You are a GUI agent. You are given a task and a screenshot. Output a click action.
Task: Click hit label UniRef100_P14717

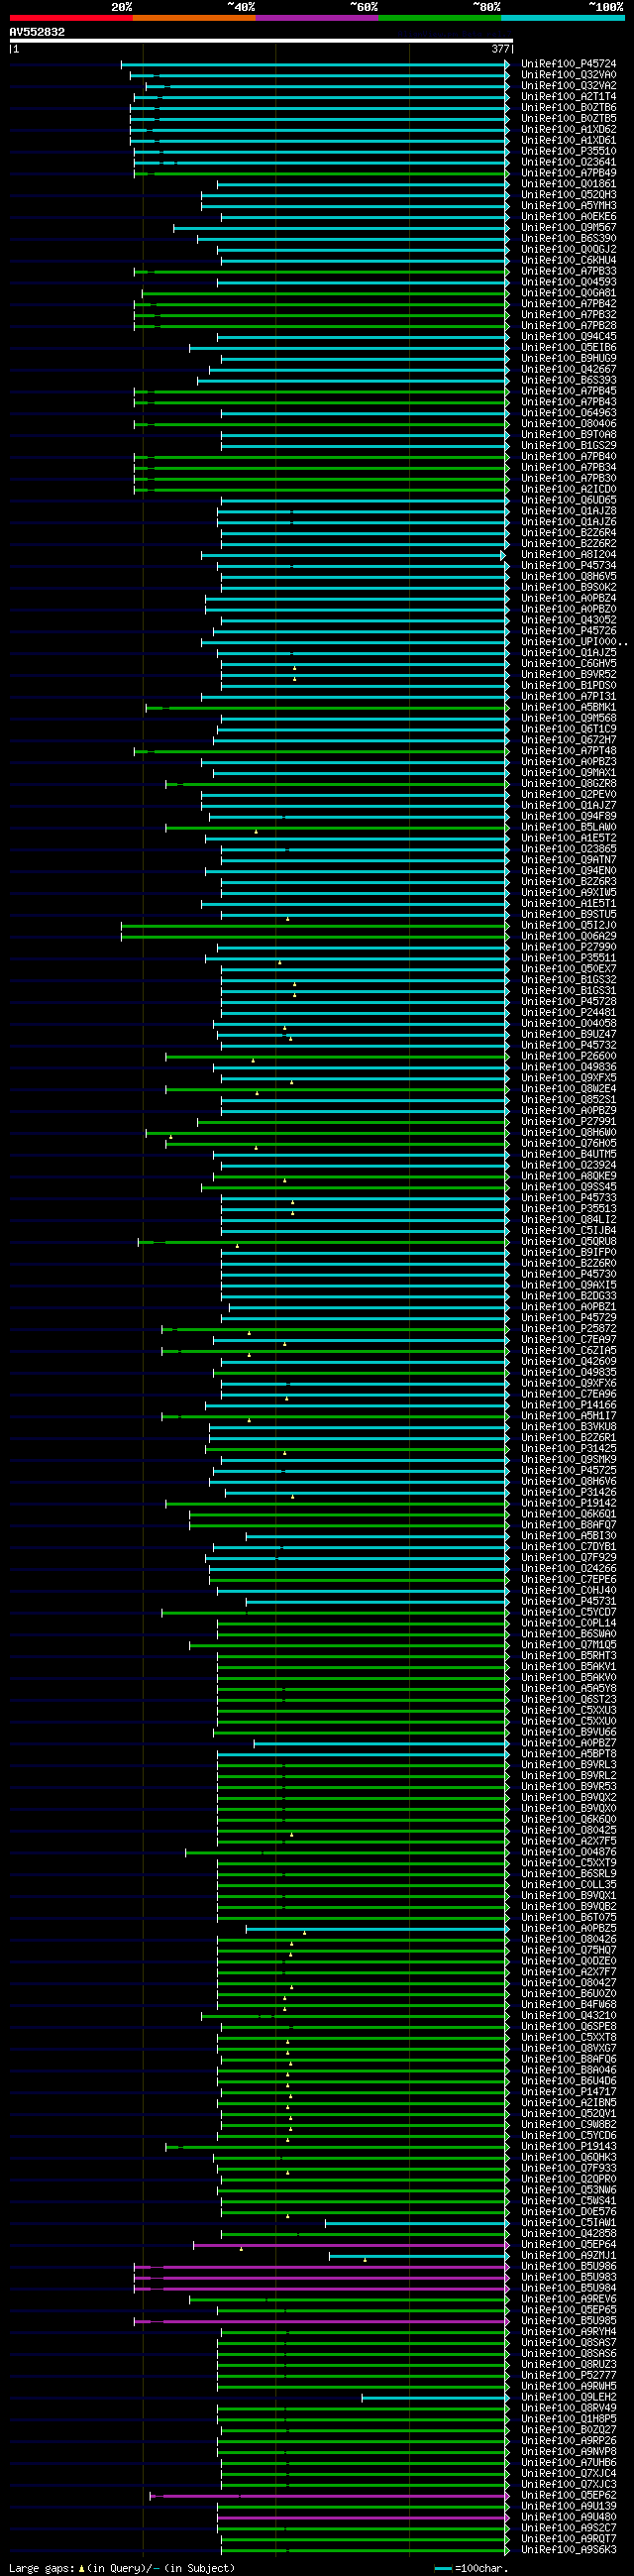click(x=569, y=2092)
